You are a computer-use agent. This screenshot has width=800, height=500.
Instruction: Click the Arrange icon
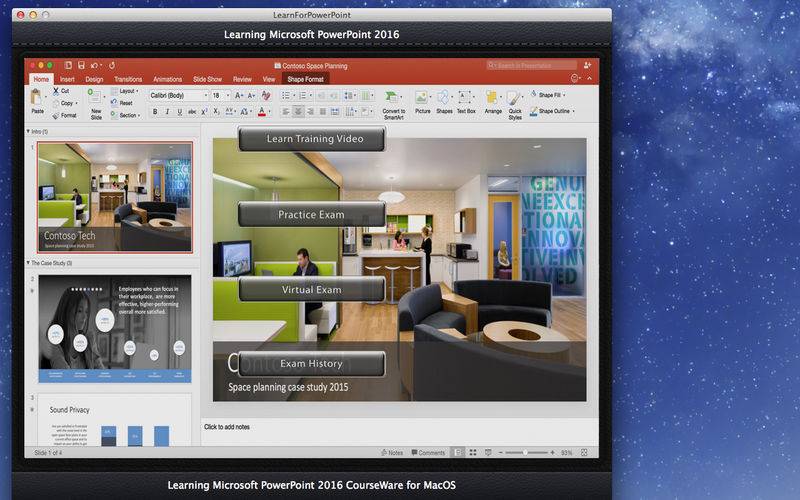[492, 97]
